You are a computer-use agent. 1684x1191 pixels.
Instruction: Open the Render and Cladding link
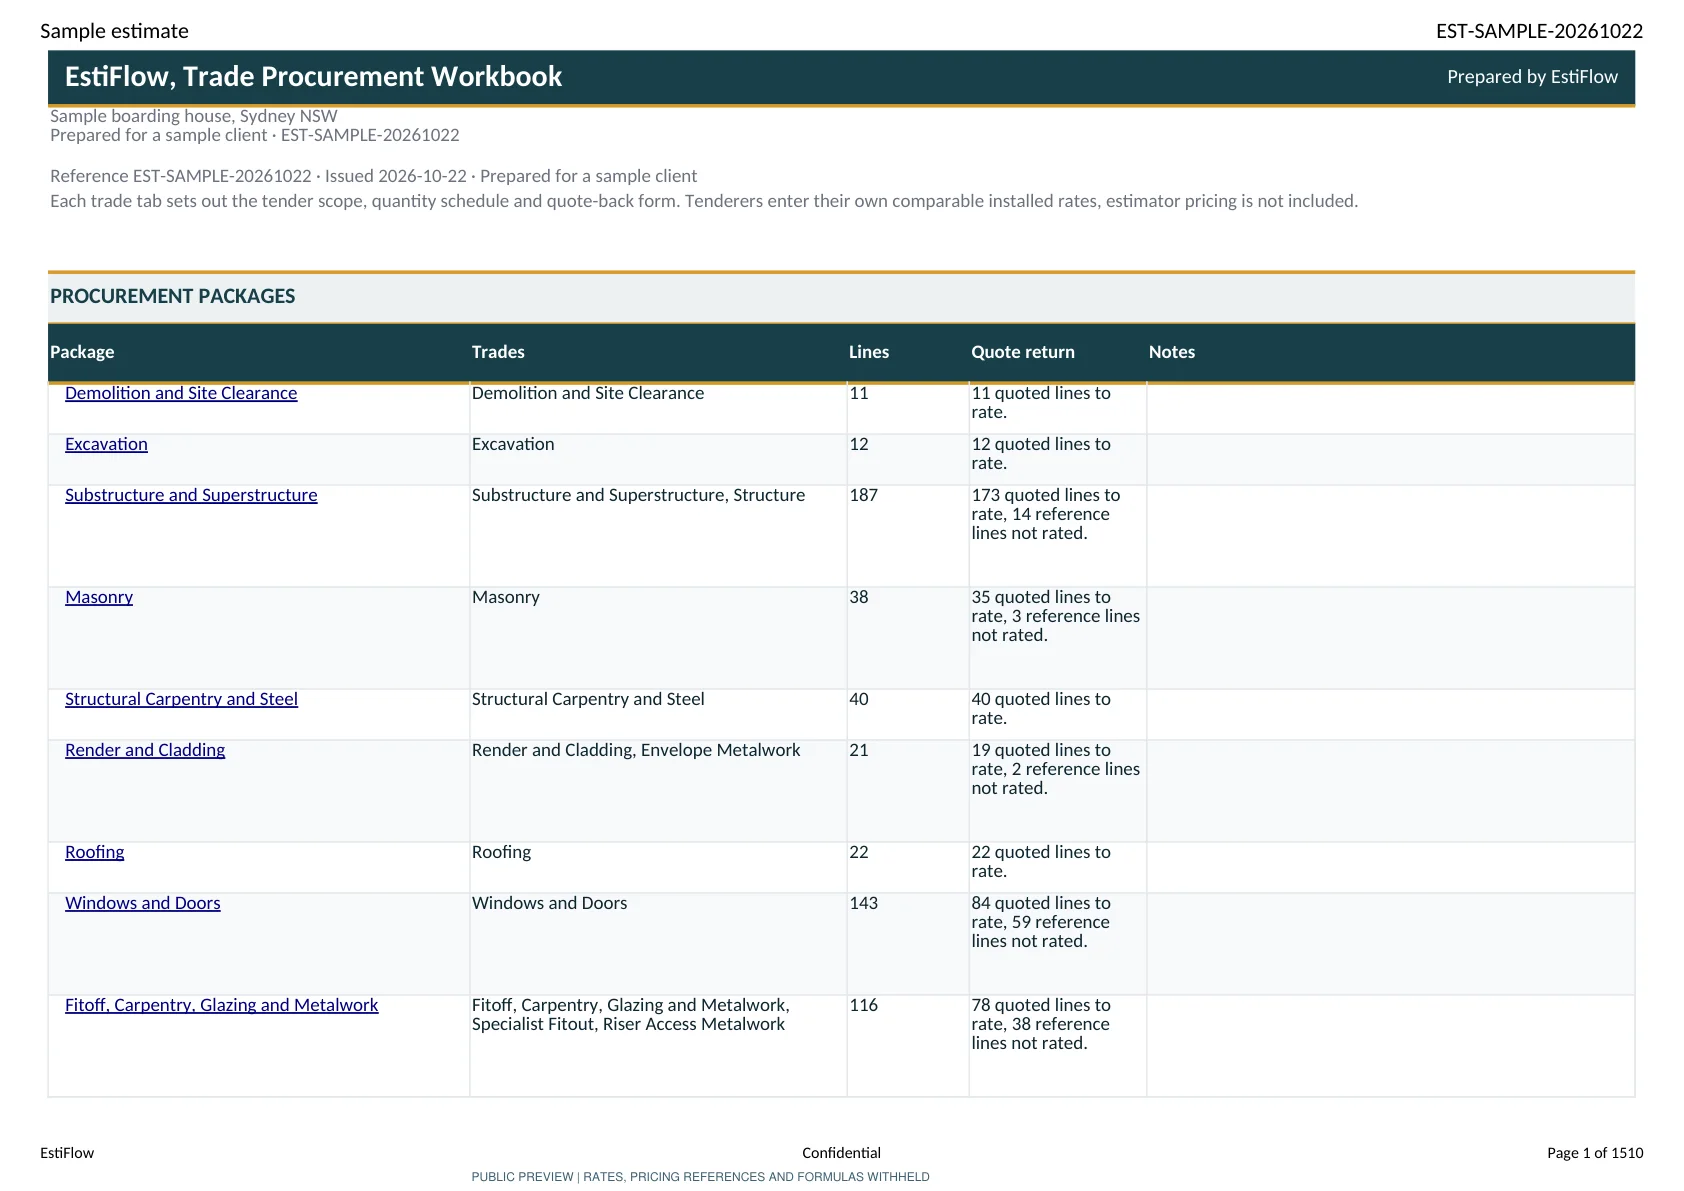(x=145, y=750)
